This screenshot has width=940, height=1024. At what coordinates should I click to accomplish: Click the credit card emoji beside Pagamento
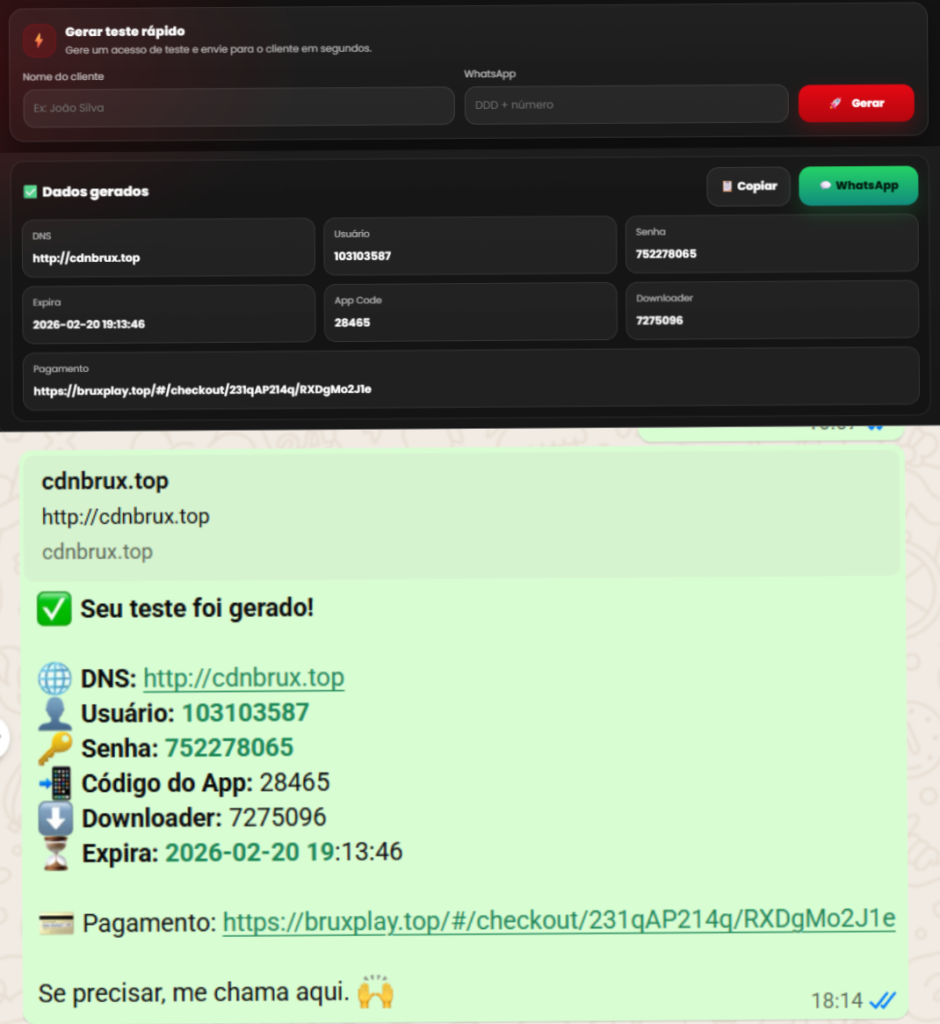(x=56, y=923)
